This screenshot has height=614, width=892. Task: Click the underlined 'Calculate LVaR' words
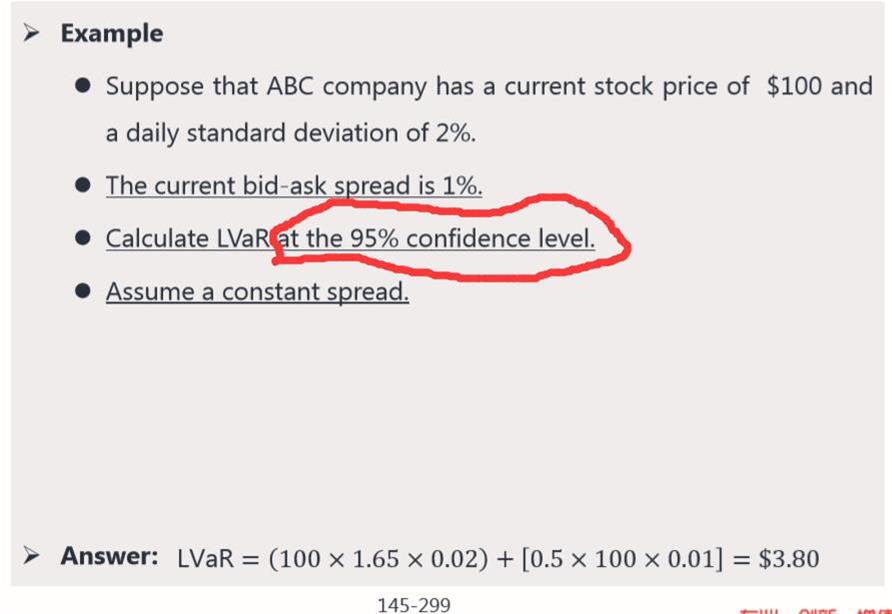pyautogui.click(x=187, y=238)
